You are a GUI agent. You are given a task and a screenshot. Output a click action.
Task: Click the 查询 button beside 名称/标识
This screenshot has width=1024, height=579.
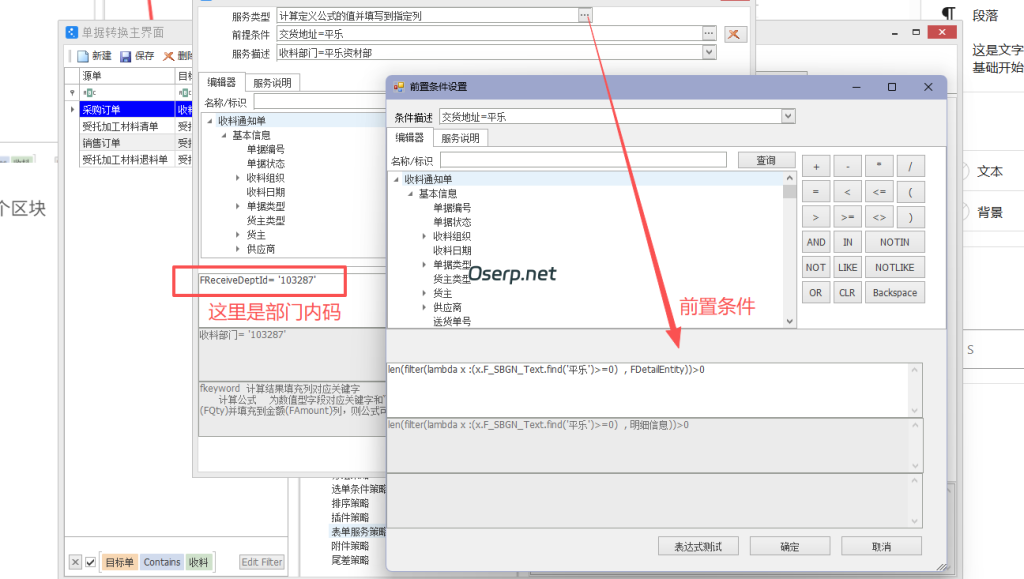click(x=766, y=159)
